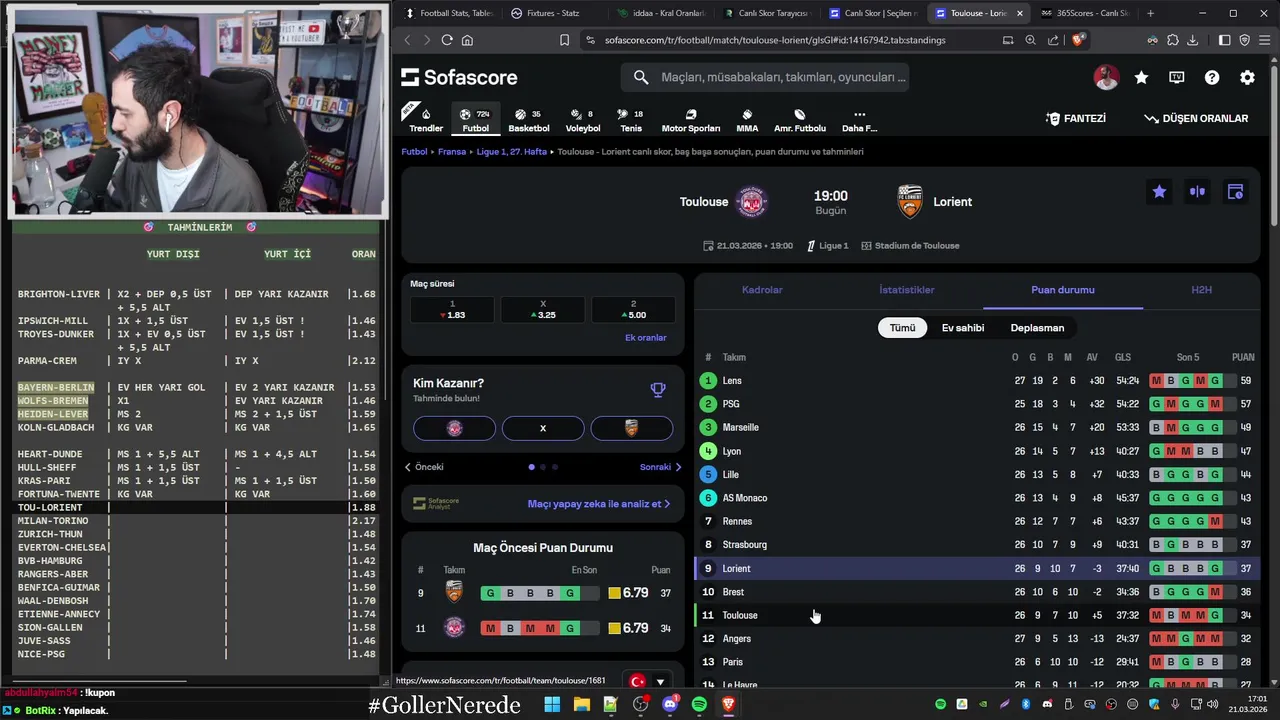The width and height of the screenshot is (1280, 720).
Task: Open Sofascore settings gear
Action: 1247,77
